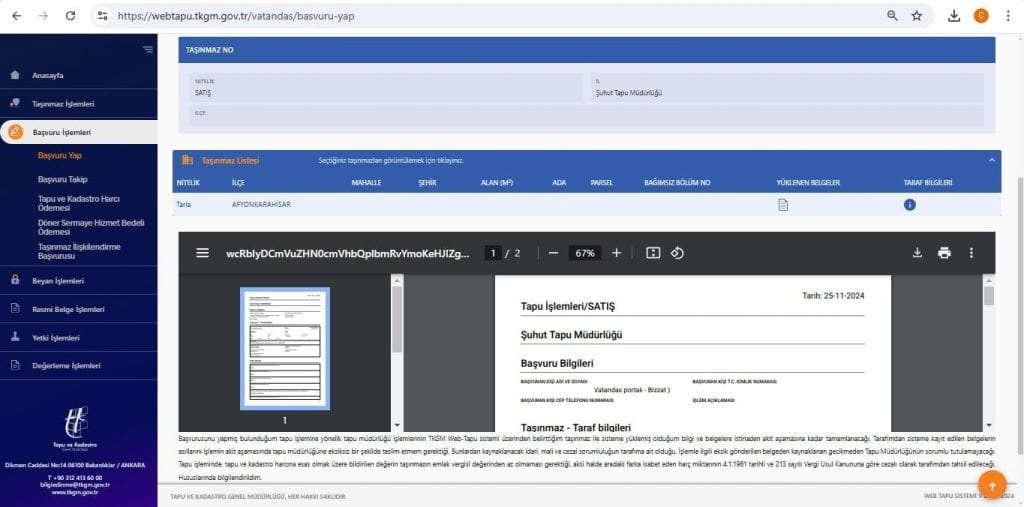Rotate the PDF counterclockwise
The height and width of the screenshot is (507, 1024).
(677, 253)
